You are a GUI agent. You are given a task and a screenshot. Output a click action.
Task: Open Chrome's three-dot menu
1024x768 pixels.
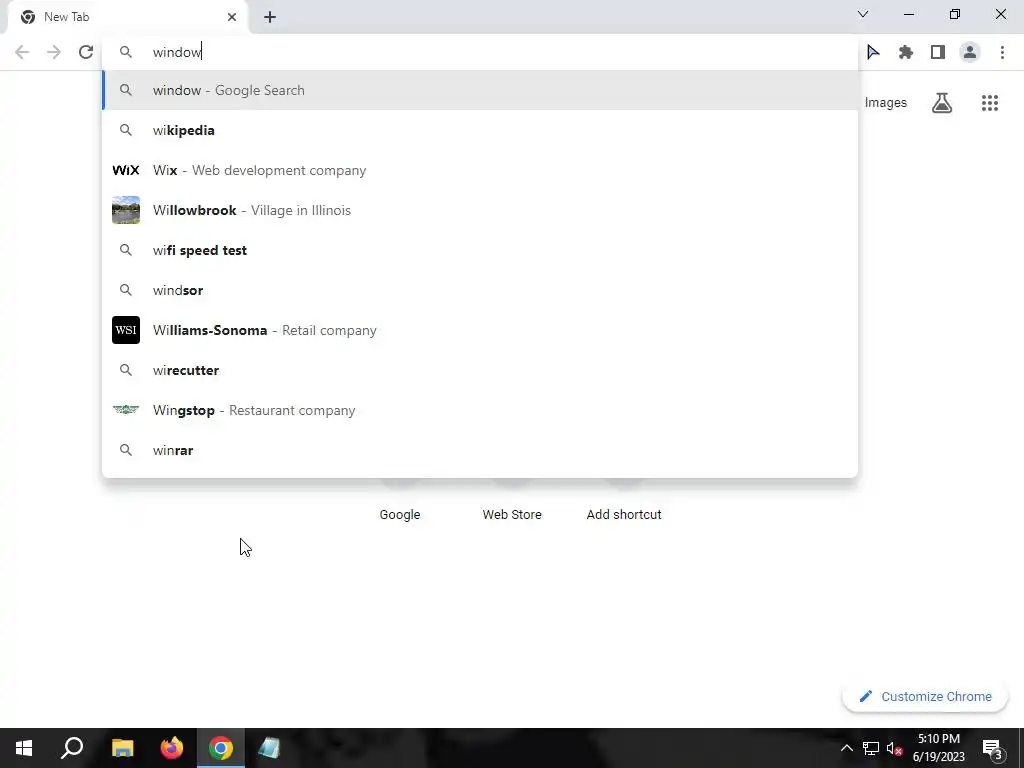coord(1002,52)
